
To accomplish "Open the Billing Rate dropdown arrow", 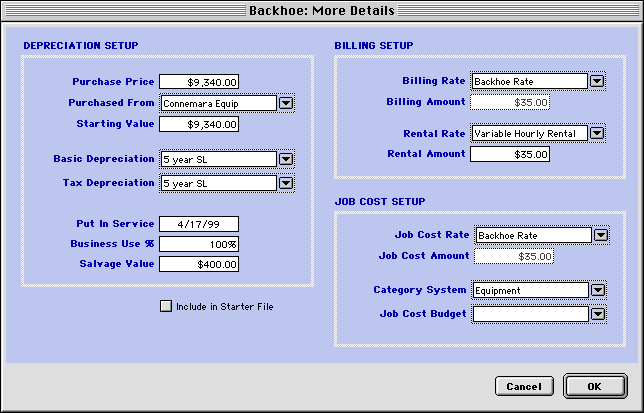I will [597, 81].
